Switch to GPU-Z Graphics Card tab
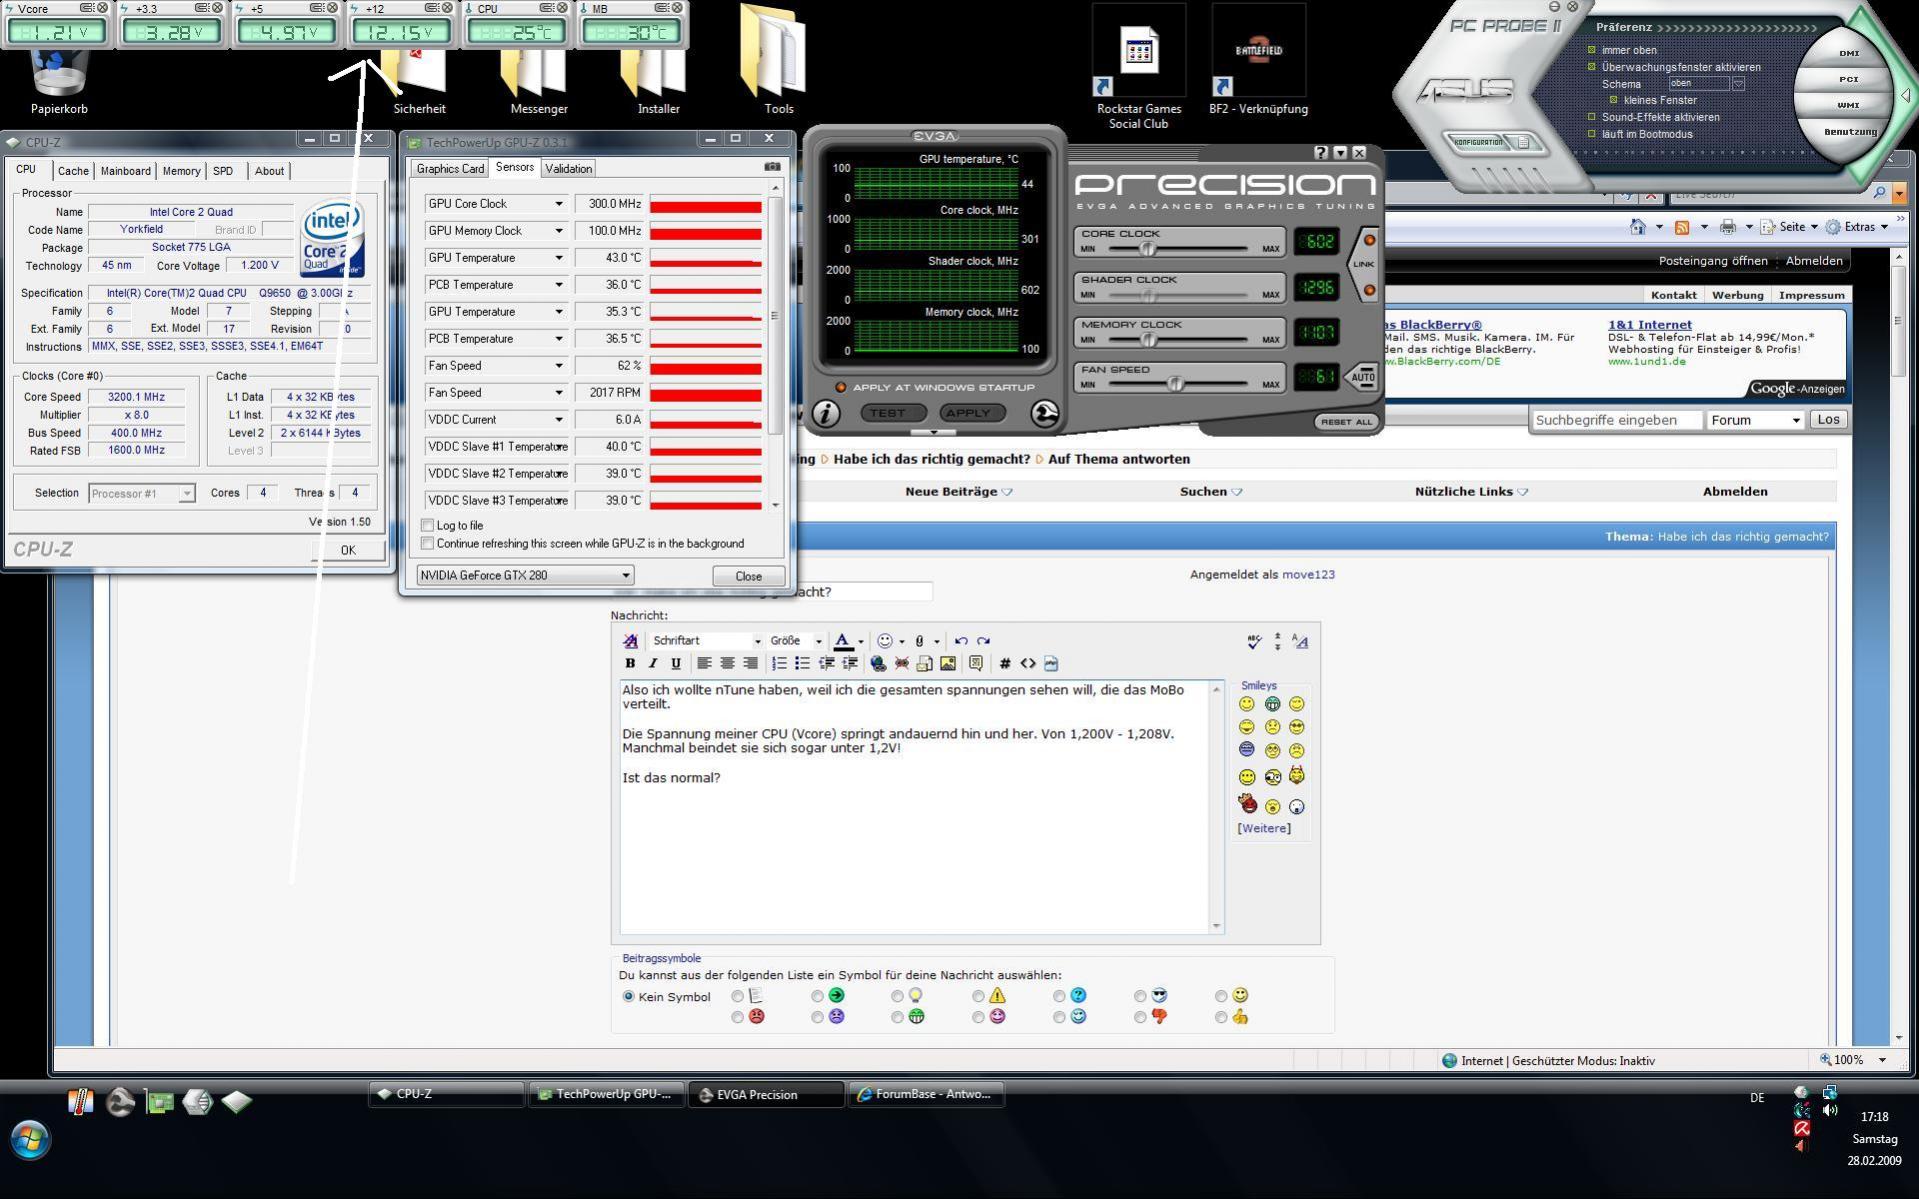 pyautogui.click(x=450, y=169)
